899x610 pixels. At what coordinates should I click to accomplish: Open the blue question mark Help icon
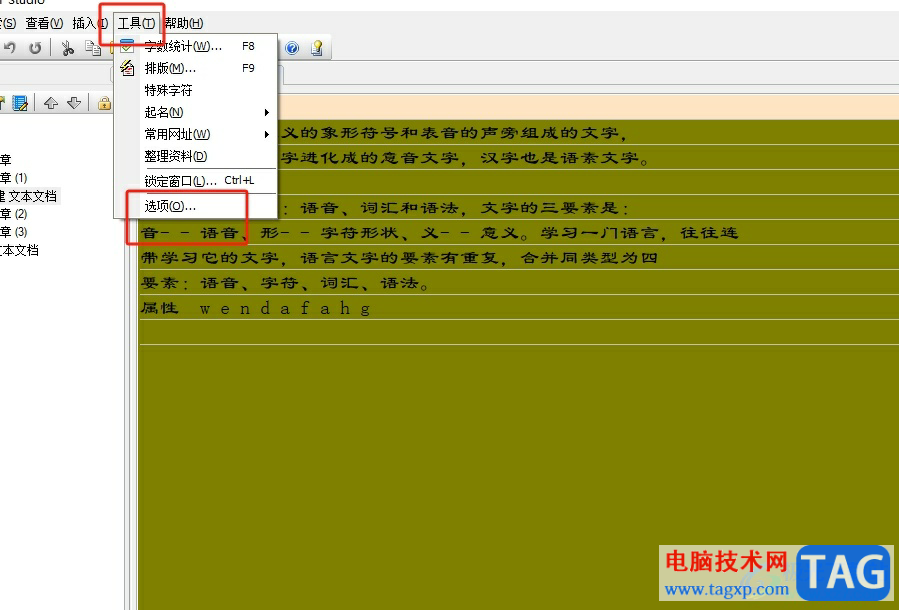pos(292,48)
